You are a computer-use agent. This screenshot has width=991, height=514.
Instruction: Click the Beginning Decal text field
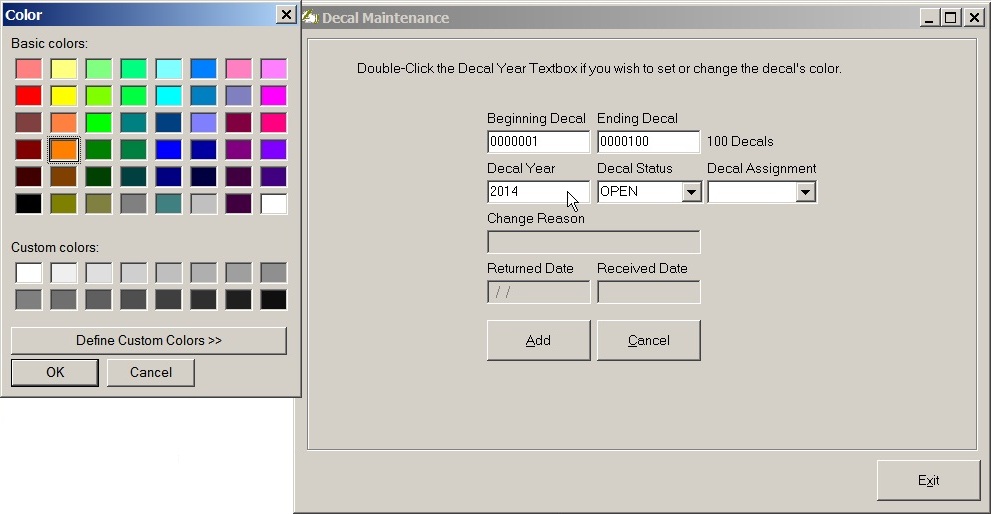point(538,142)
